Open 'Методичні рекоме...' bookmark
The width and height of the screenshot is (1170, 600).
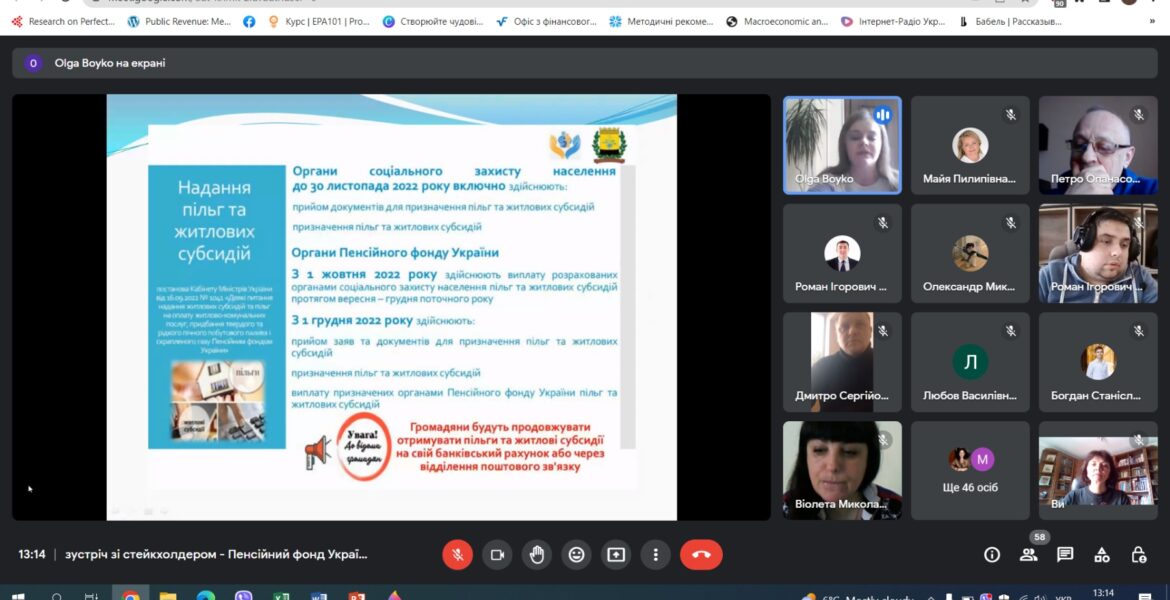(662, 22)
